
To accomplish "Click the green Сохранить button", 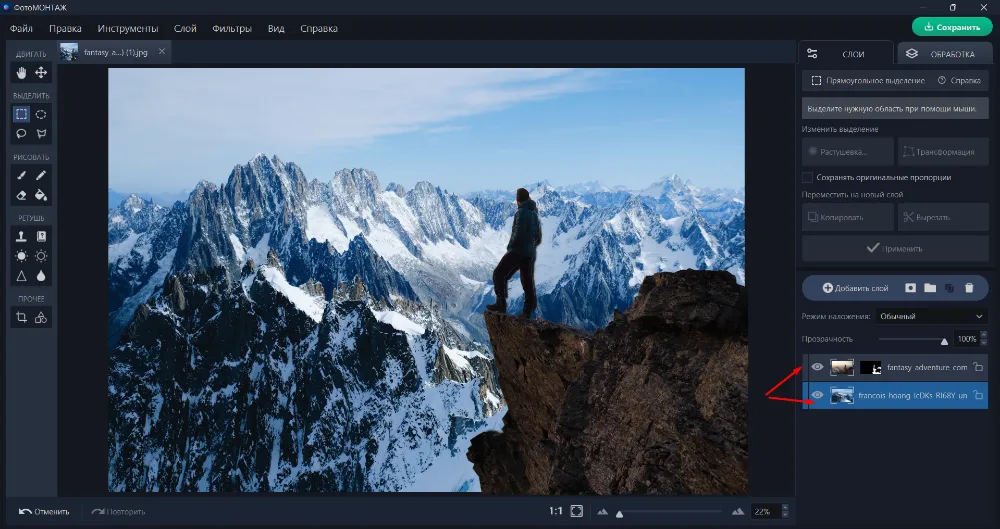I will pos(951,27).
